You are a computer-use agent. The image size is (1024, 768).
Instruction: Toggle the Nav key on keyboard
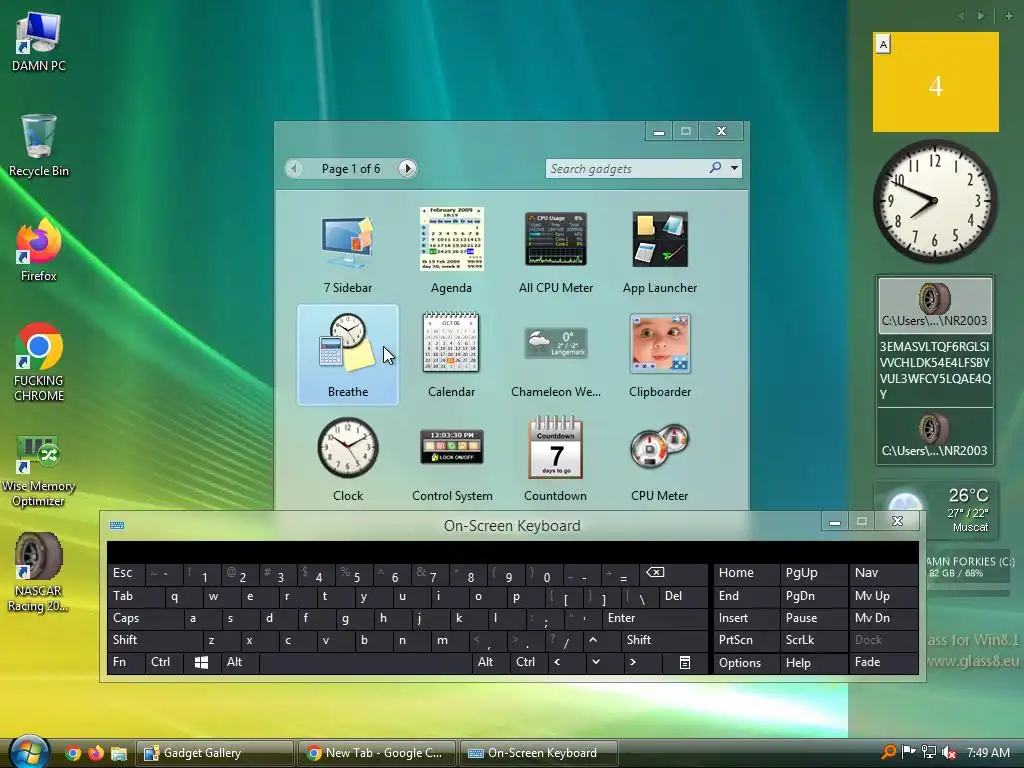click(883, 573)
